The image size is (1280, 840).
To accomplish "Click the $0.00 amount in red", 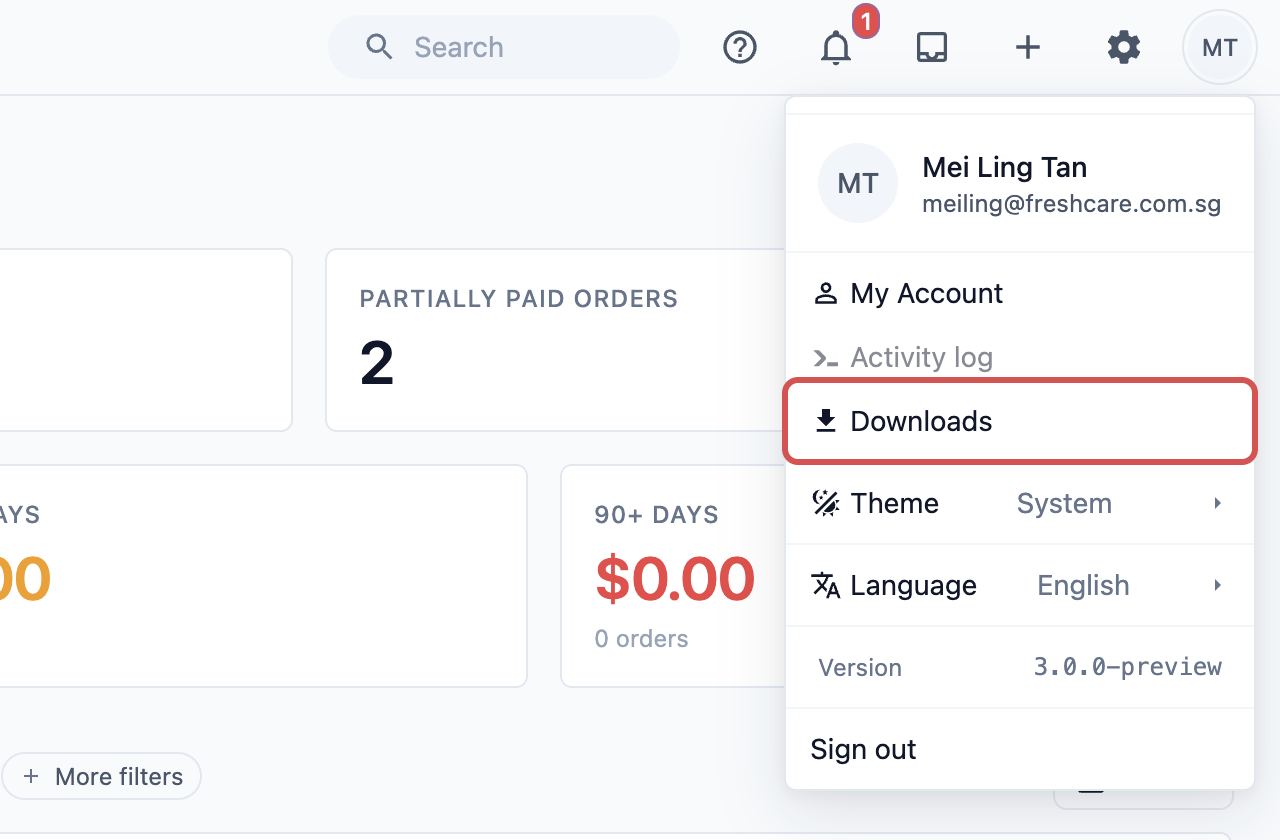I will pyautogui.click(x=675, y=579).
